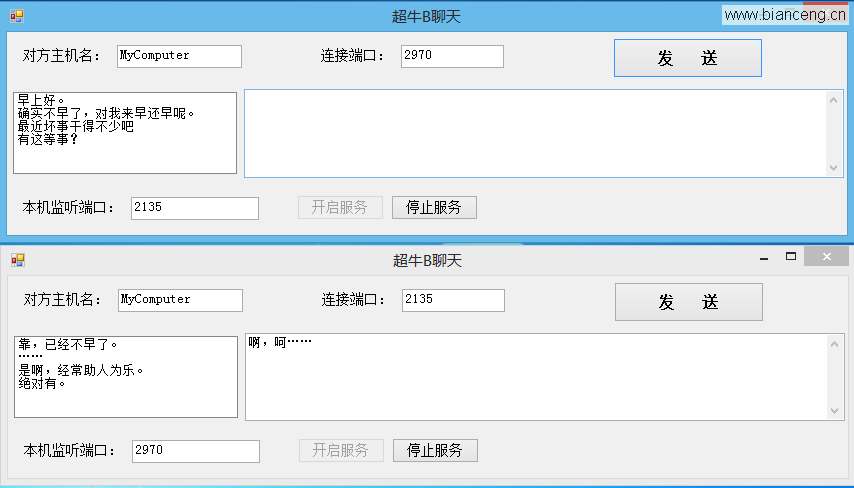
Task: Focus the 对方主机名 field in the bottom window
Action: [180, 300]
